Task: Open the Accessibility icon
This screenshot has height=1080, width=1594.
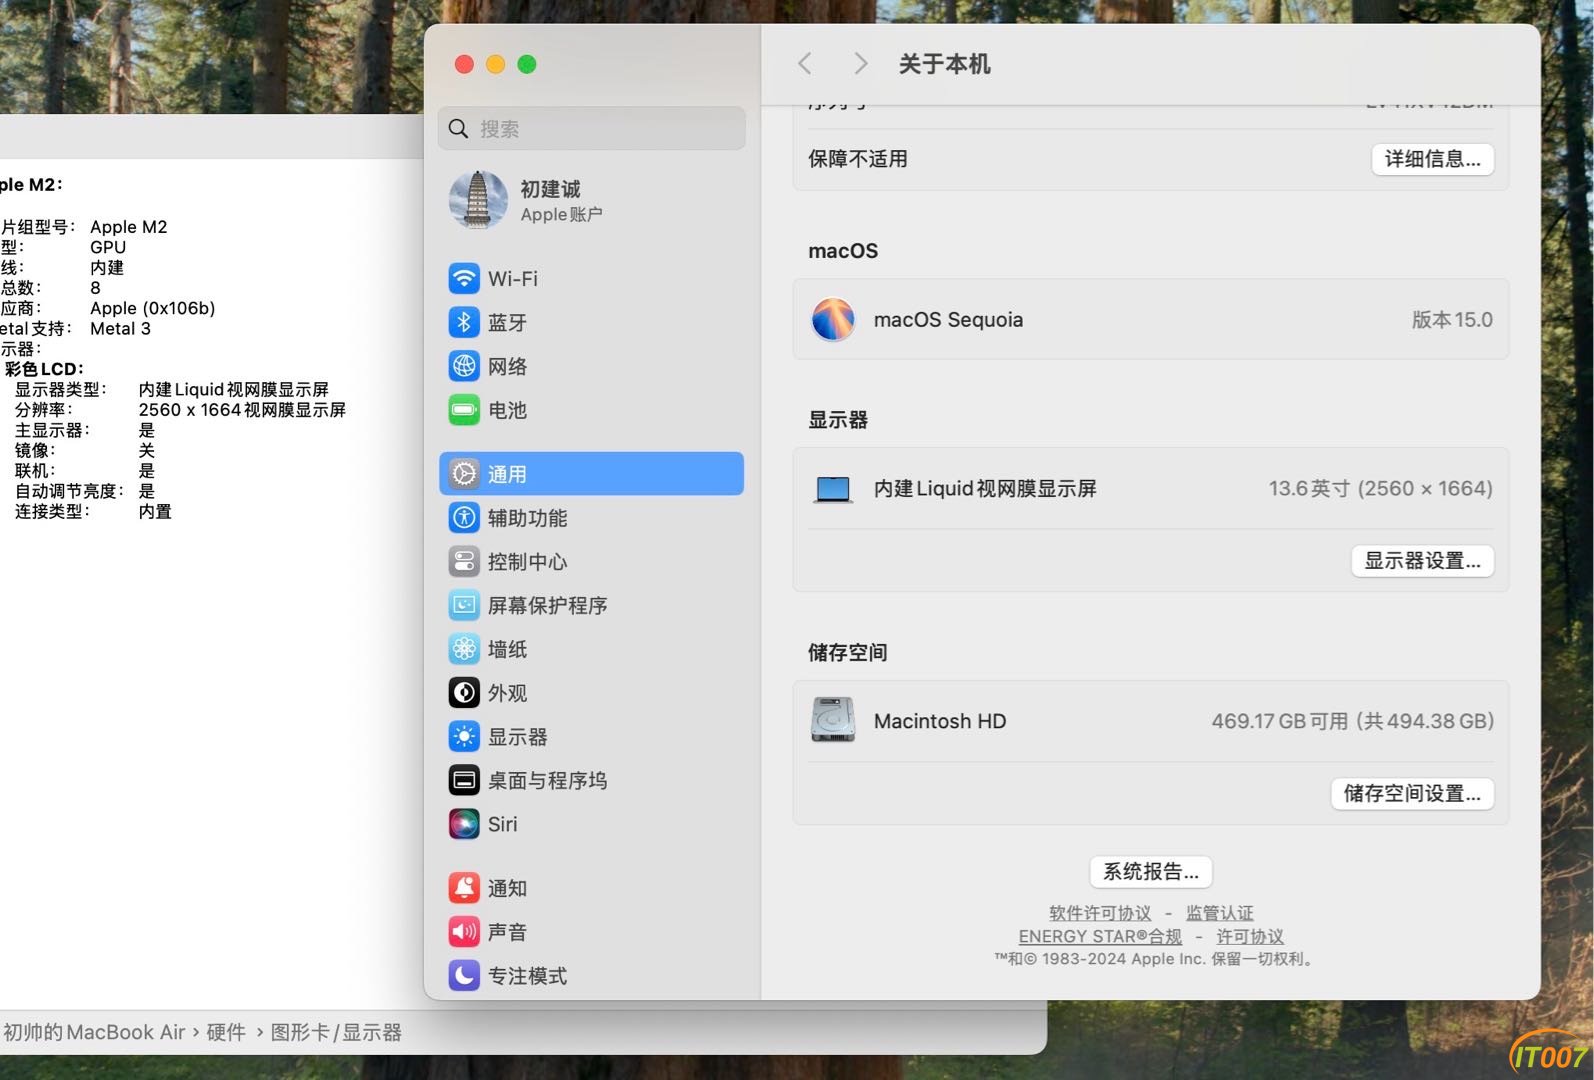Action: 464,518
